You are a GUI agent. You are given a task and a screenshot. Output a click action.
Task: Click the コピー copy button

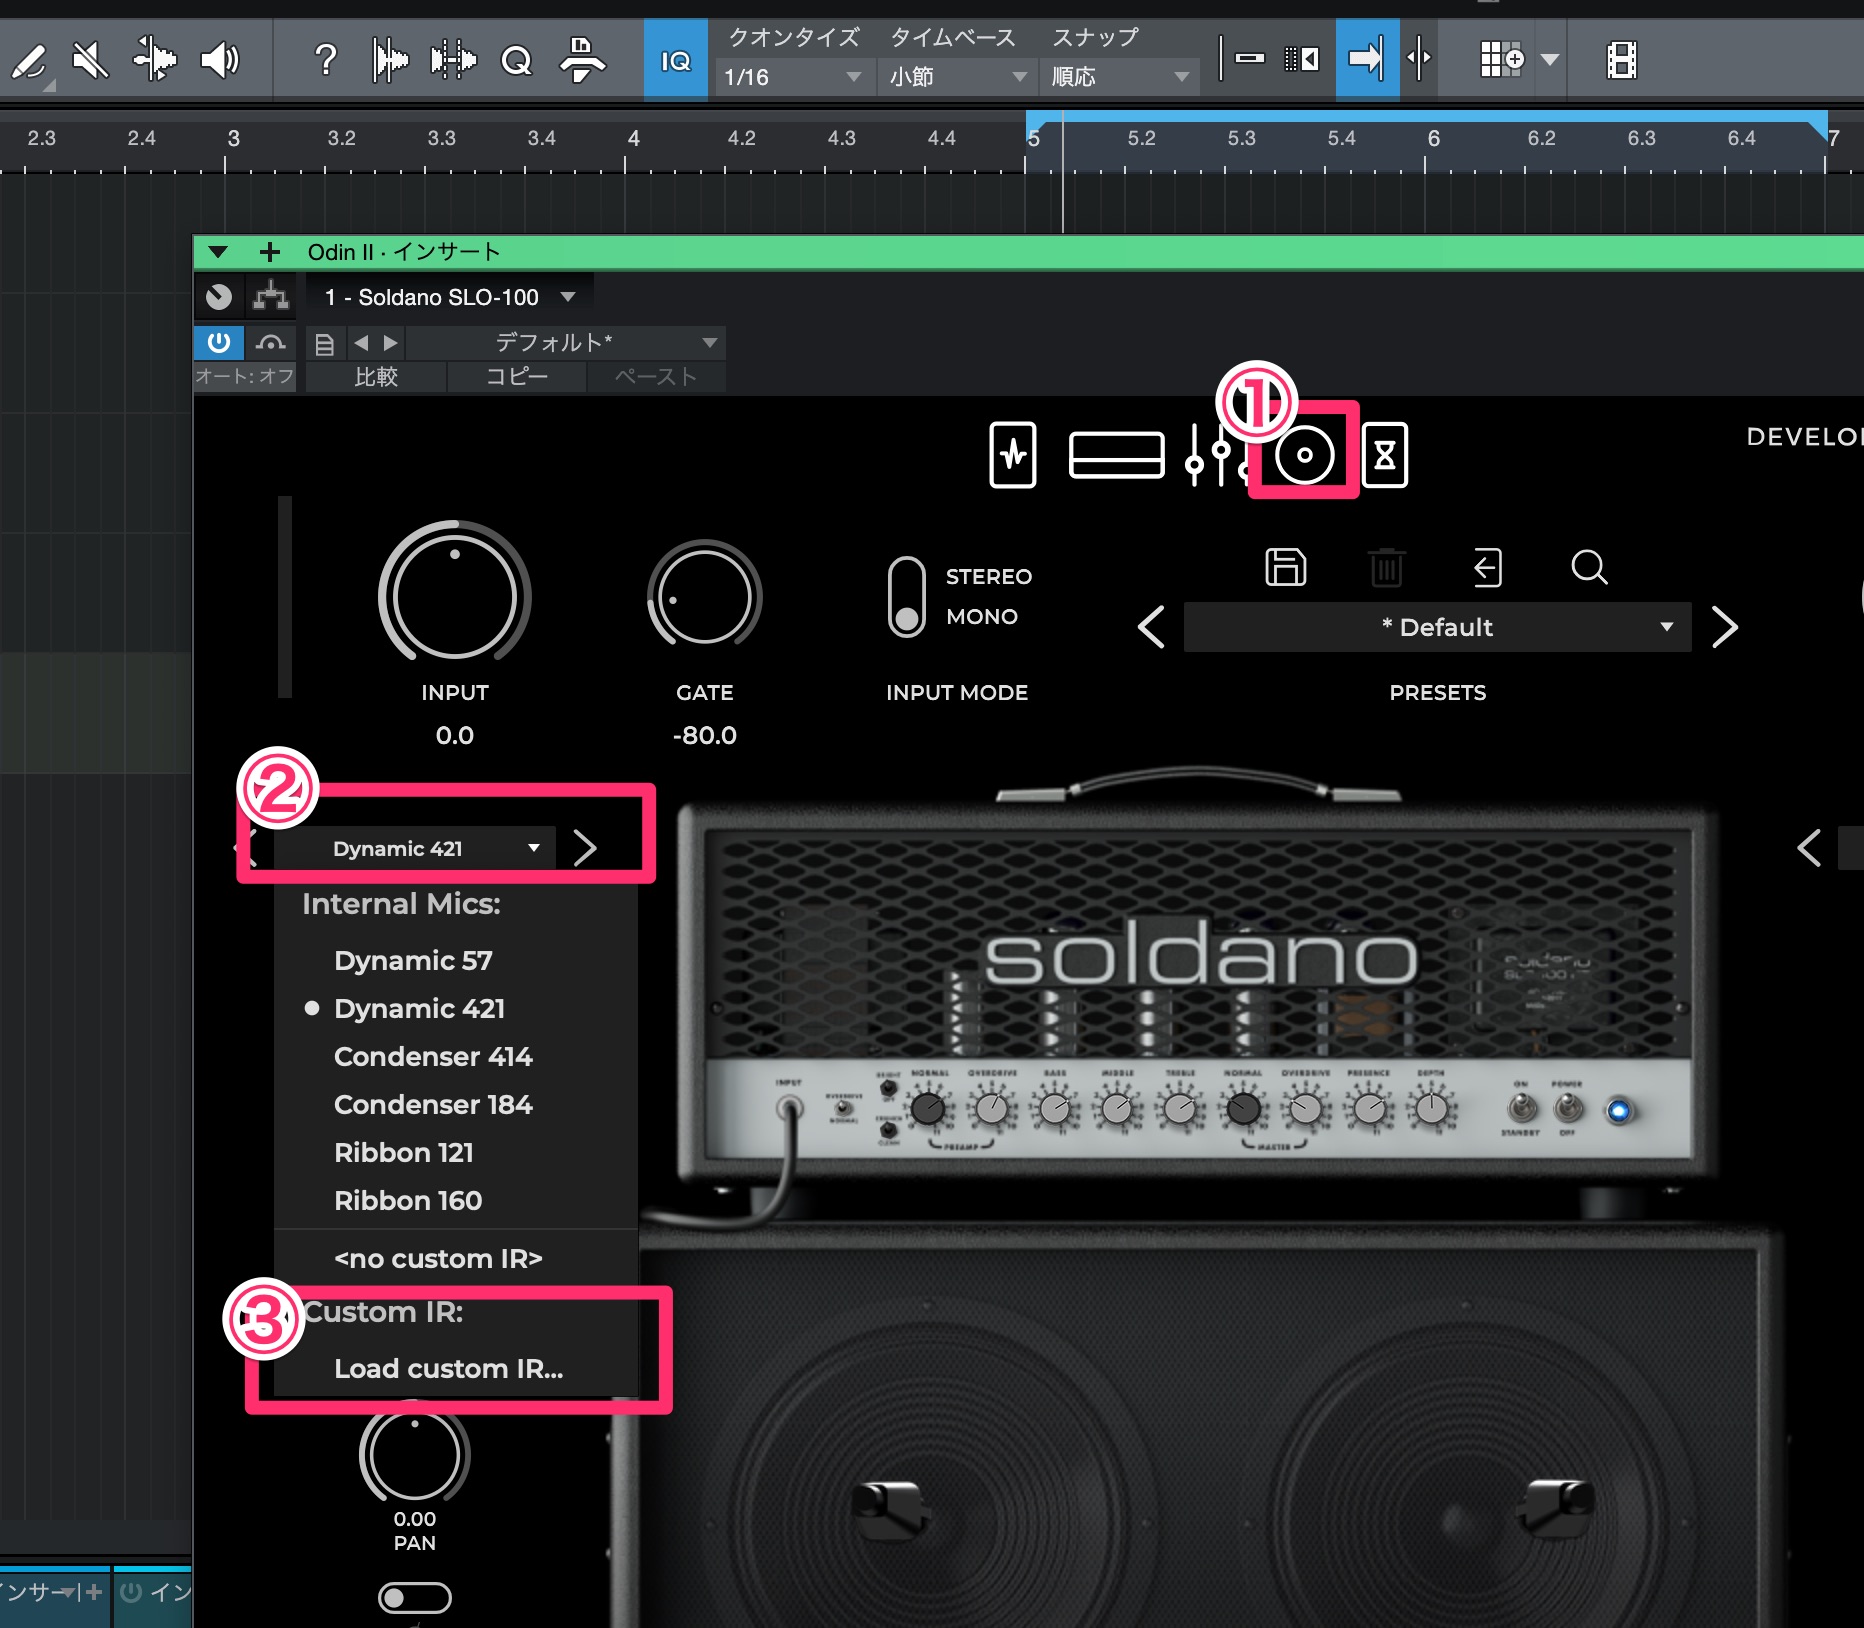[x=516, y=377]
